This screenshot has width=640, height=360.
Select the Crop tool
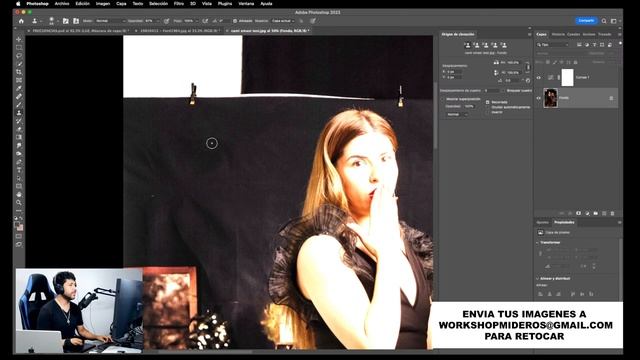(x=19, y=72)
